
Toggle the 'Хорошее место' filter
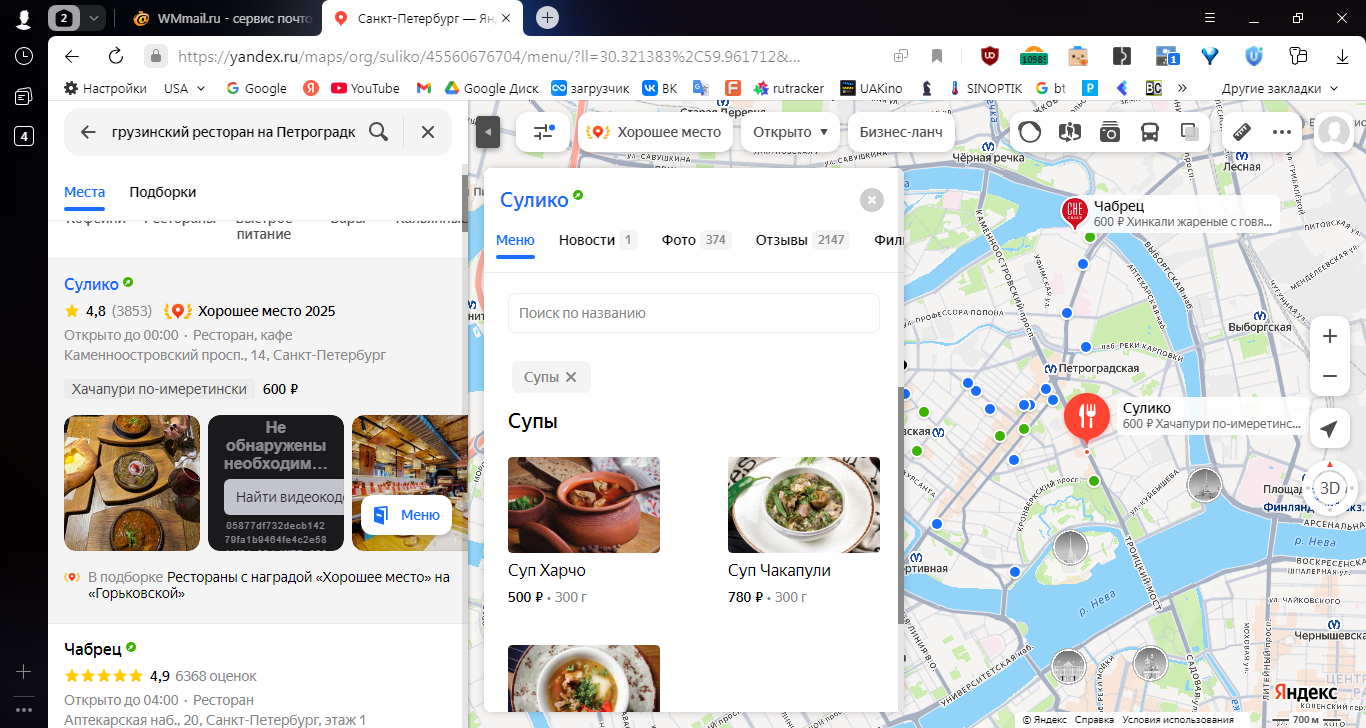click(x=655, y=132)
